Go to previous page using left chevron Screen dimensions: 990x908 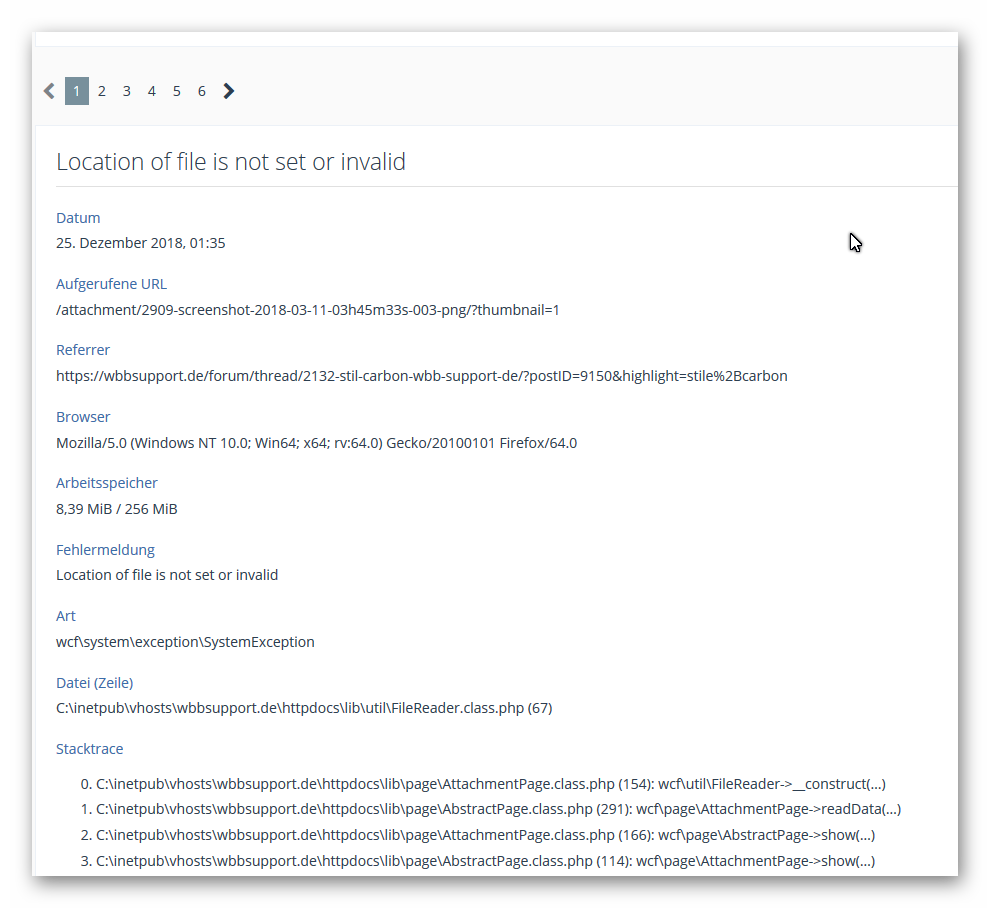[x=49, y=91]
